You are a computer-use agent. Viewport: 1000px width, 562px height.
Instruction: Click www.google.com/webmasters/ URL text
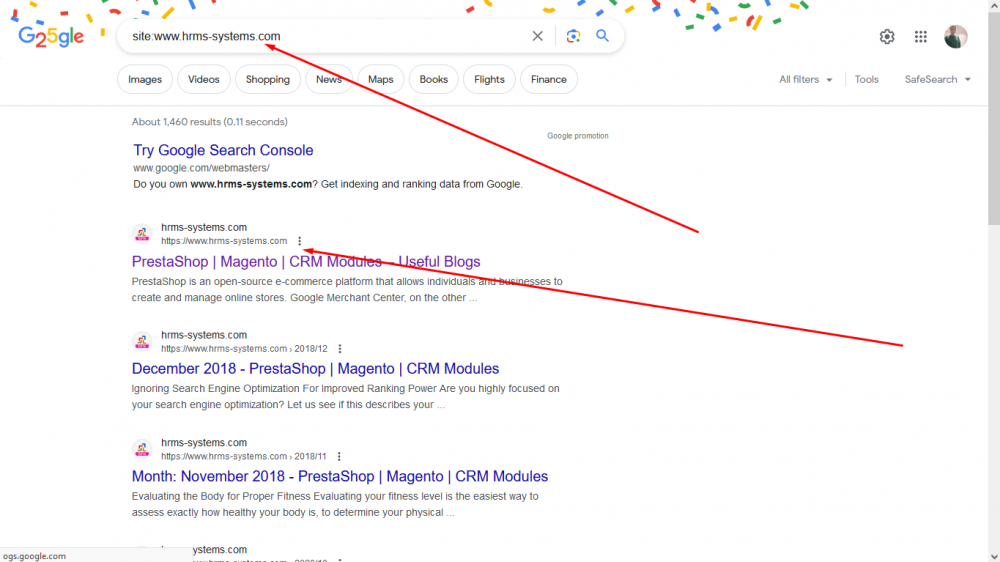pyautogui.click(x=202, y=168)
